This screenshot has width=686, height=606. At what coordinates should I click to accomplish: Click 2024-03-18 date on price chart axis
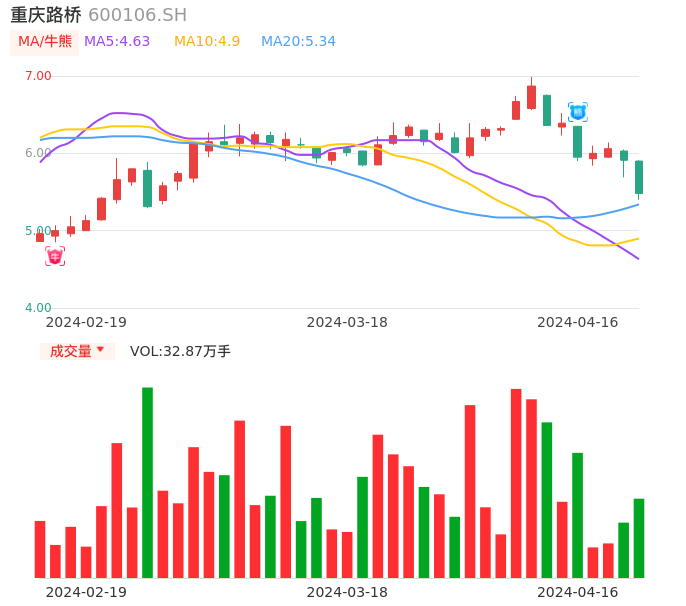(x=347, y=322)
